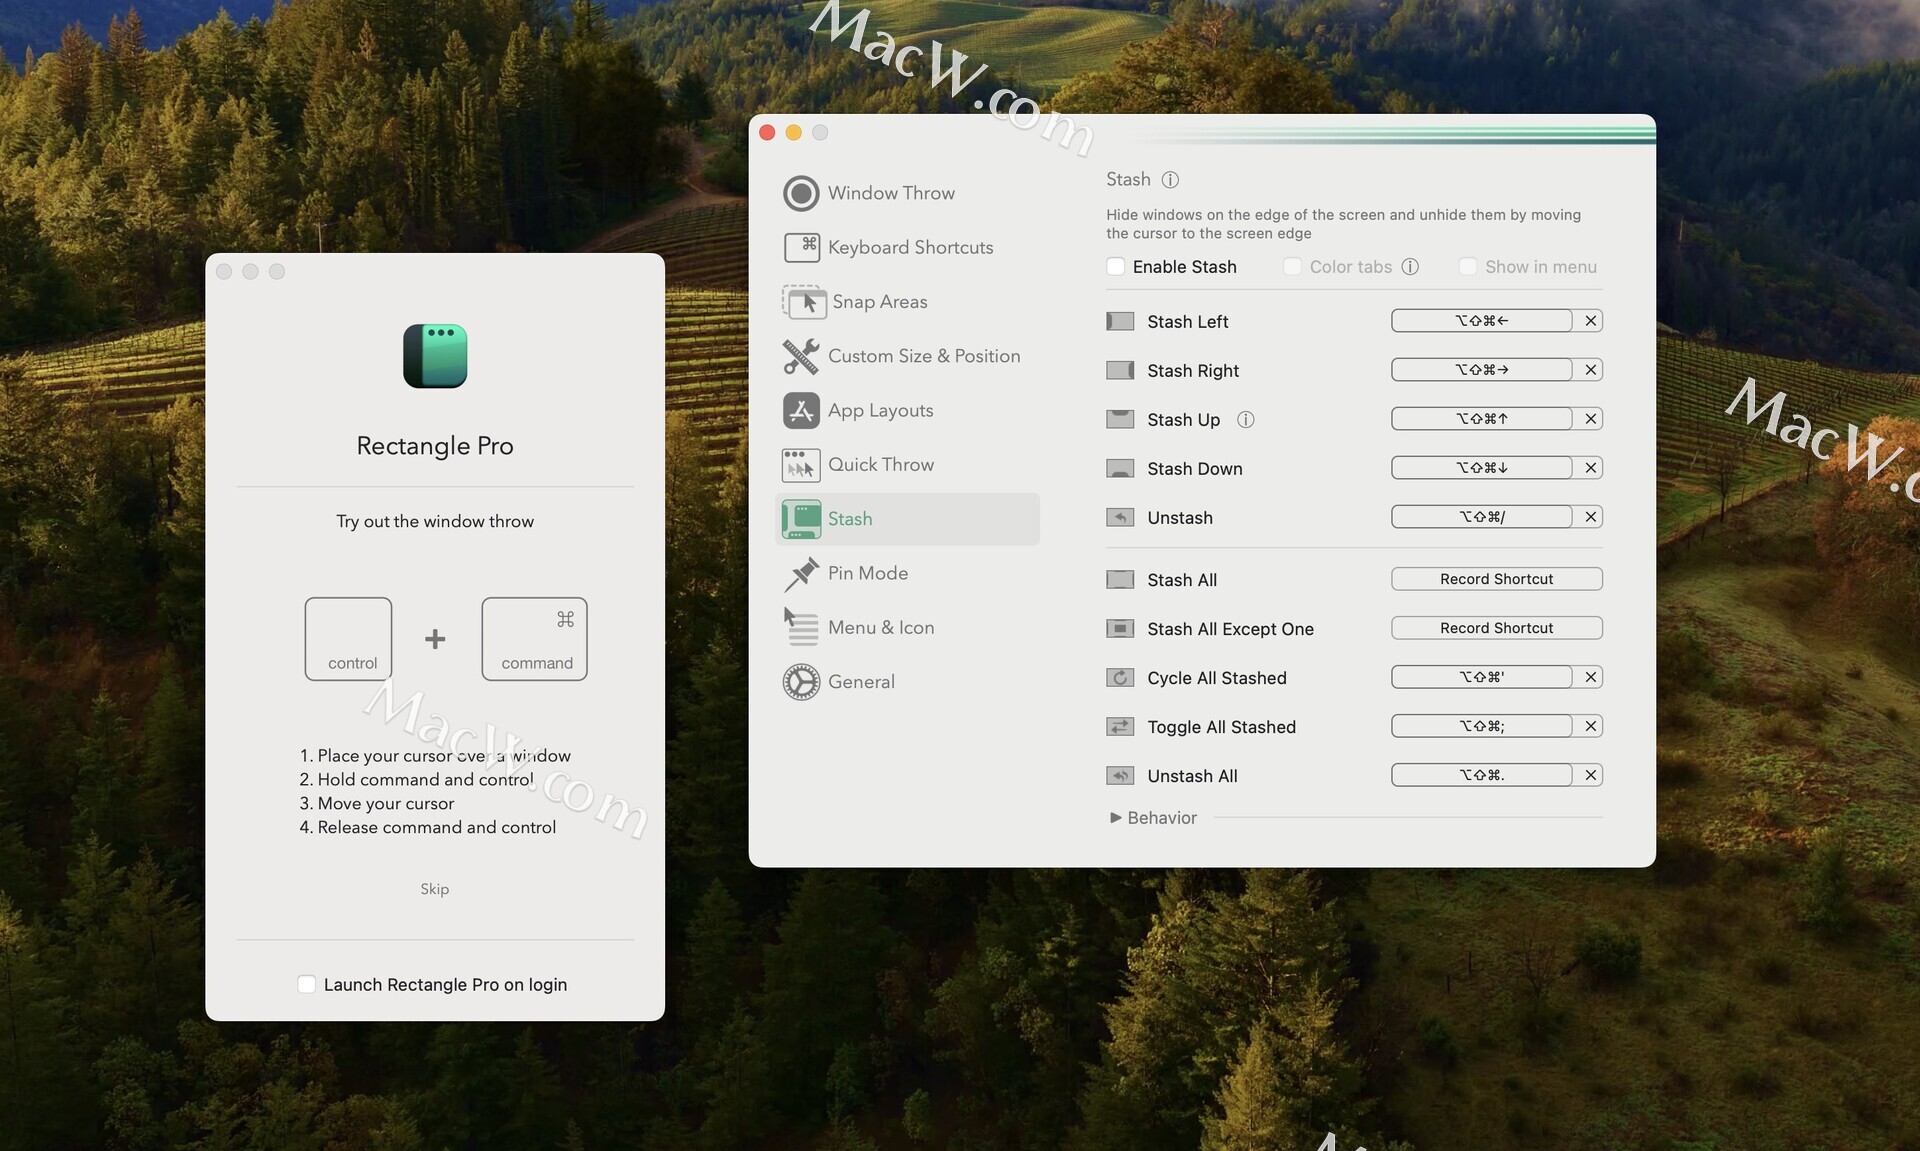Clear the Stash Right shortcut

click(x=1590, y=370)
